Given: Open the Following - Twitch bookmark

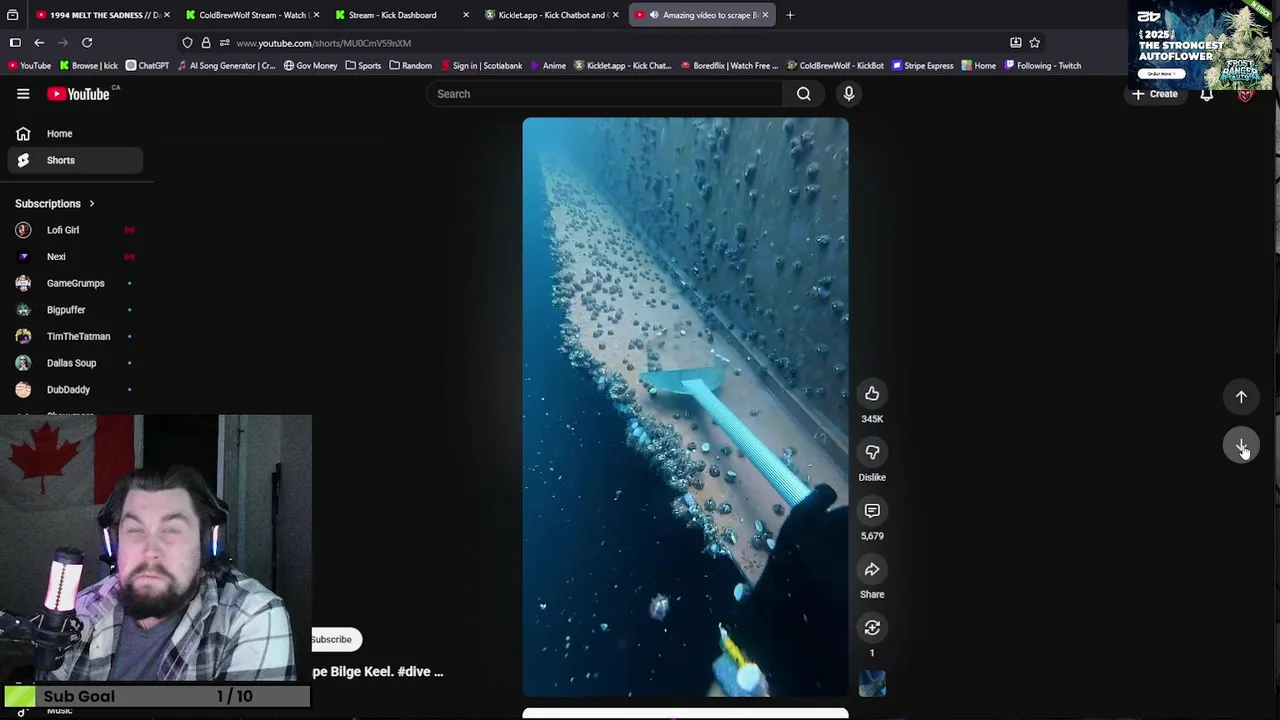Looking at the screenshot, I should [1042, 66].
